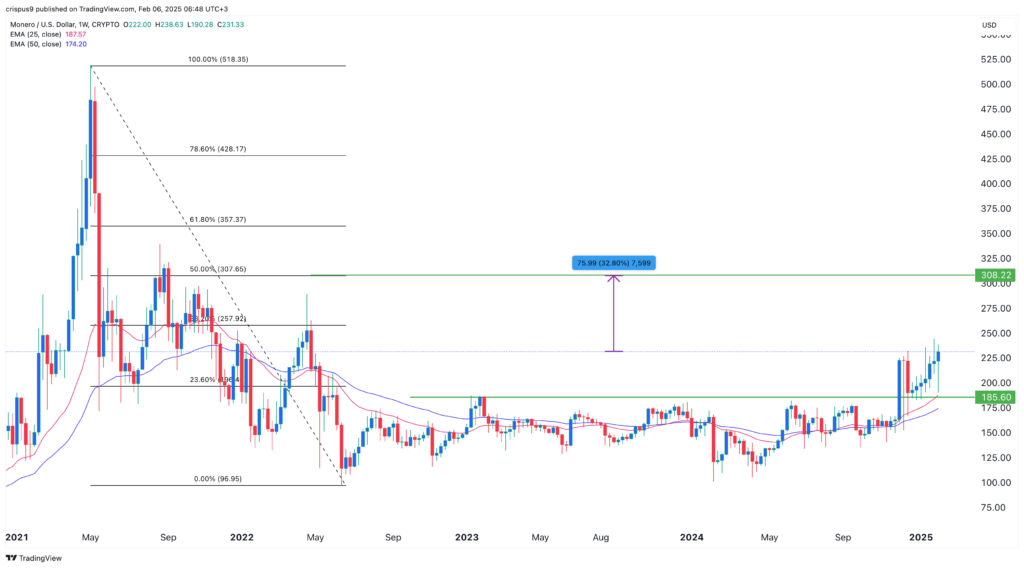This screenshot has height=568, width=1024.
Task: Select the 50.00% (307.65) Fibonacci label
Action: (x=218, y=269)
